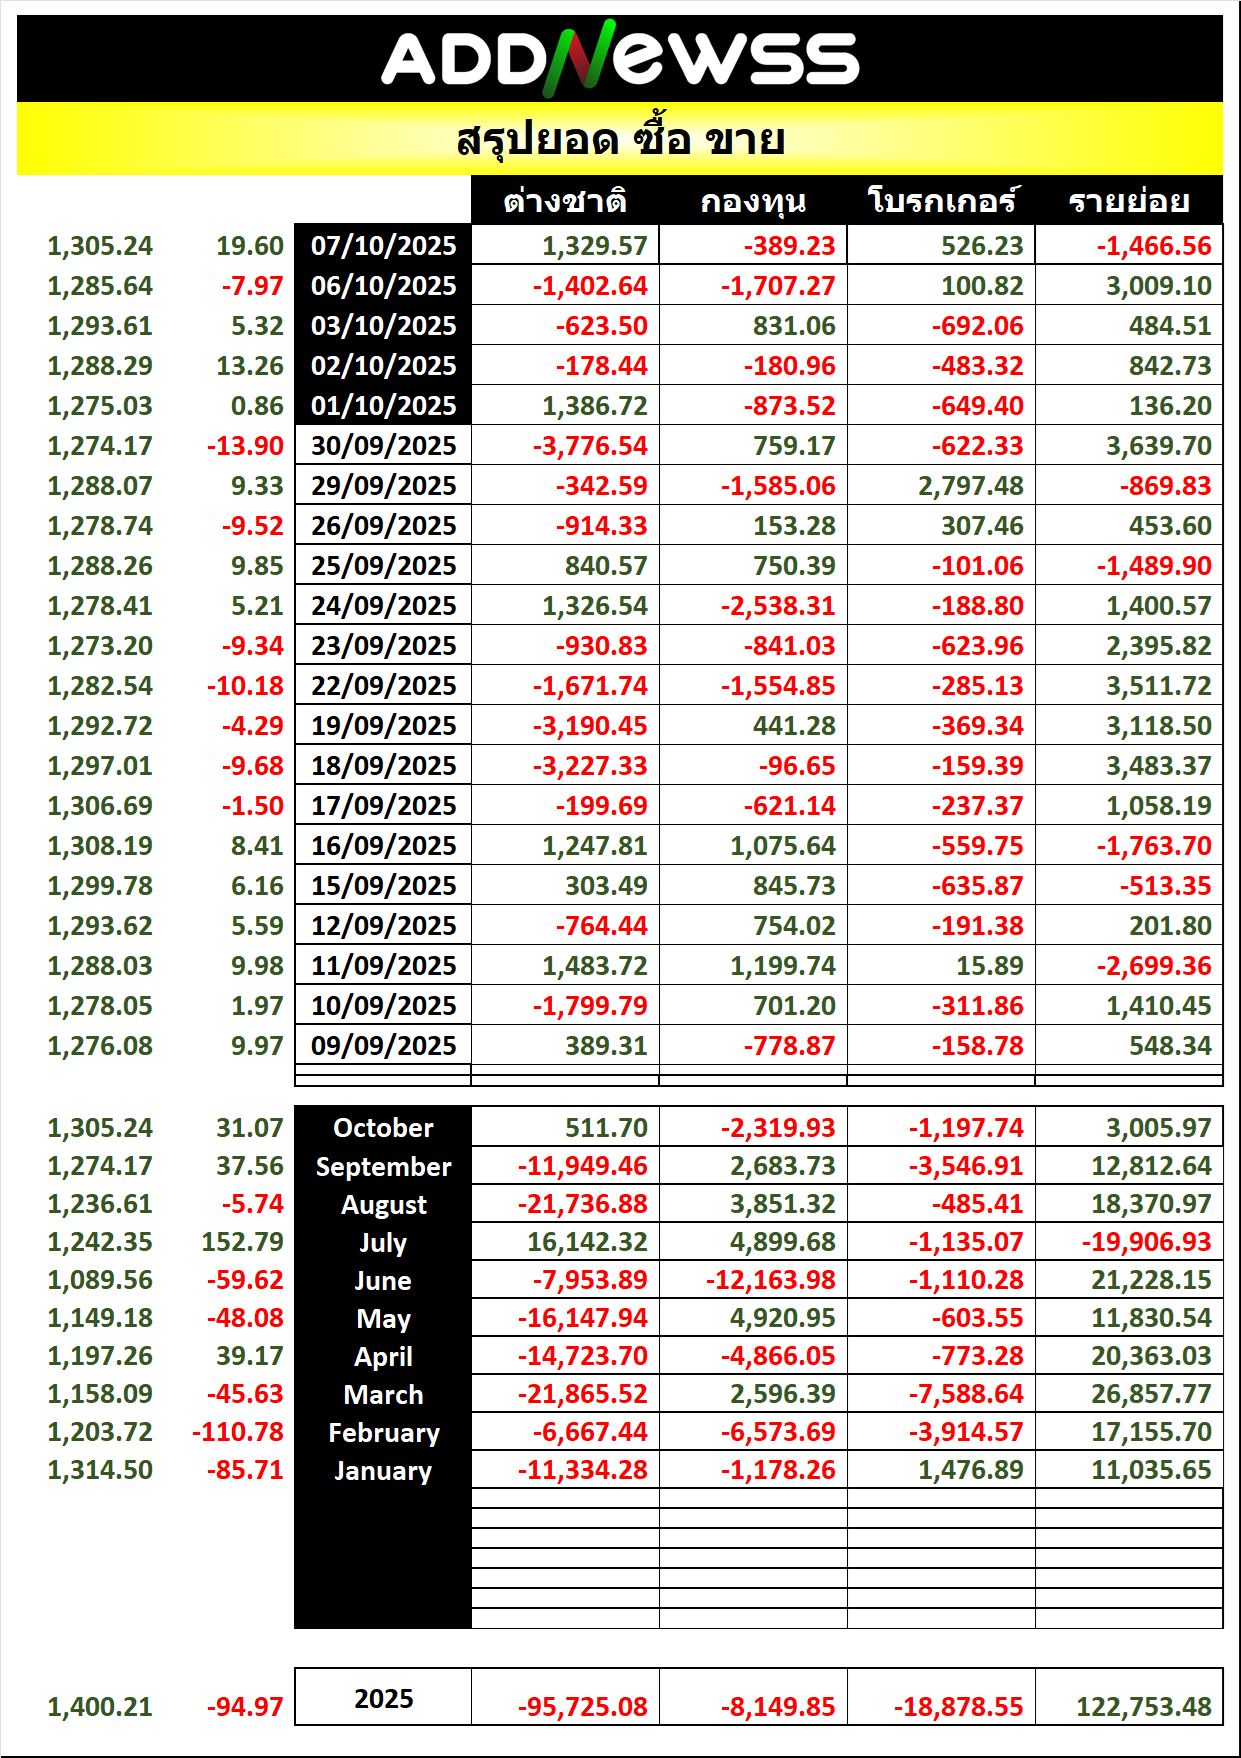Image resolution: width=1241 pixels, height=1758 pixels.
Task: Select the รายย่อย column header
Action: (x=1129, y=201)
